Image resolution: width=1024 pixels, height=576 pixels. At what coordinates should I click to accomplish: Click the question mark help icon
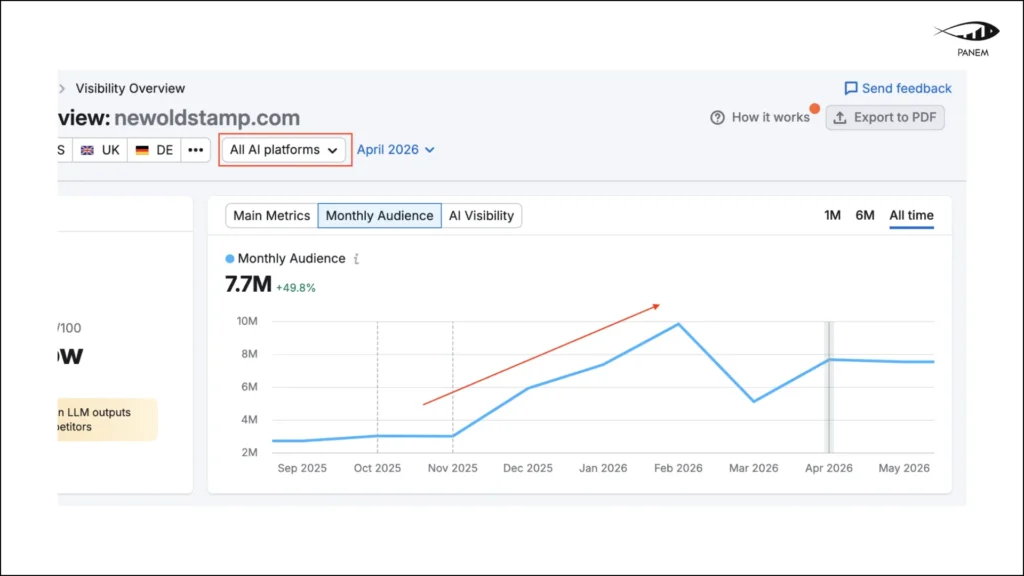717,118
